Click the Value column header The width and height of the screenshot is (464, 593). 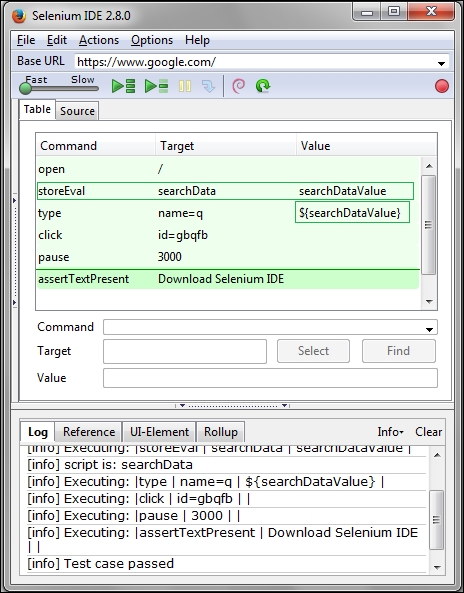(x=366, y=146)
